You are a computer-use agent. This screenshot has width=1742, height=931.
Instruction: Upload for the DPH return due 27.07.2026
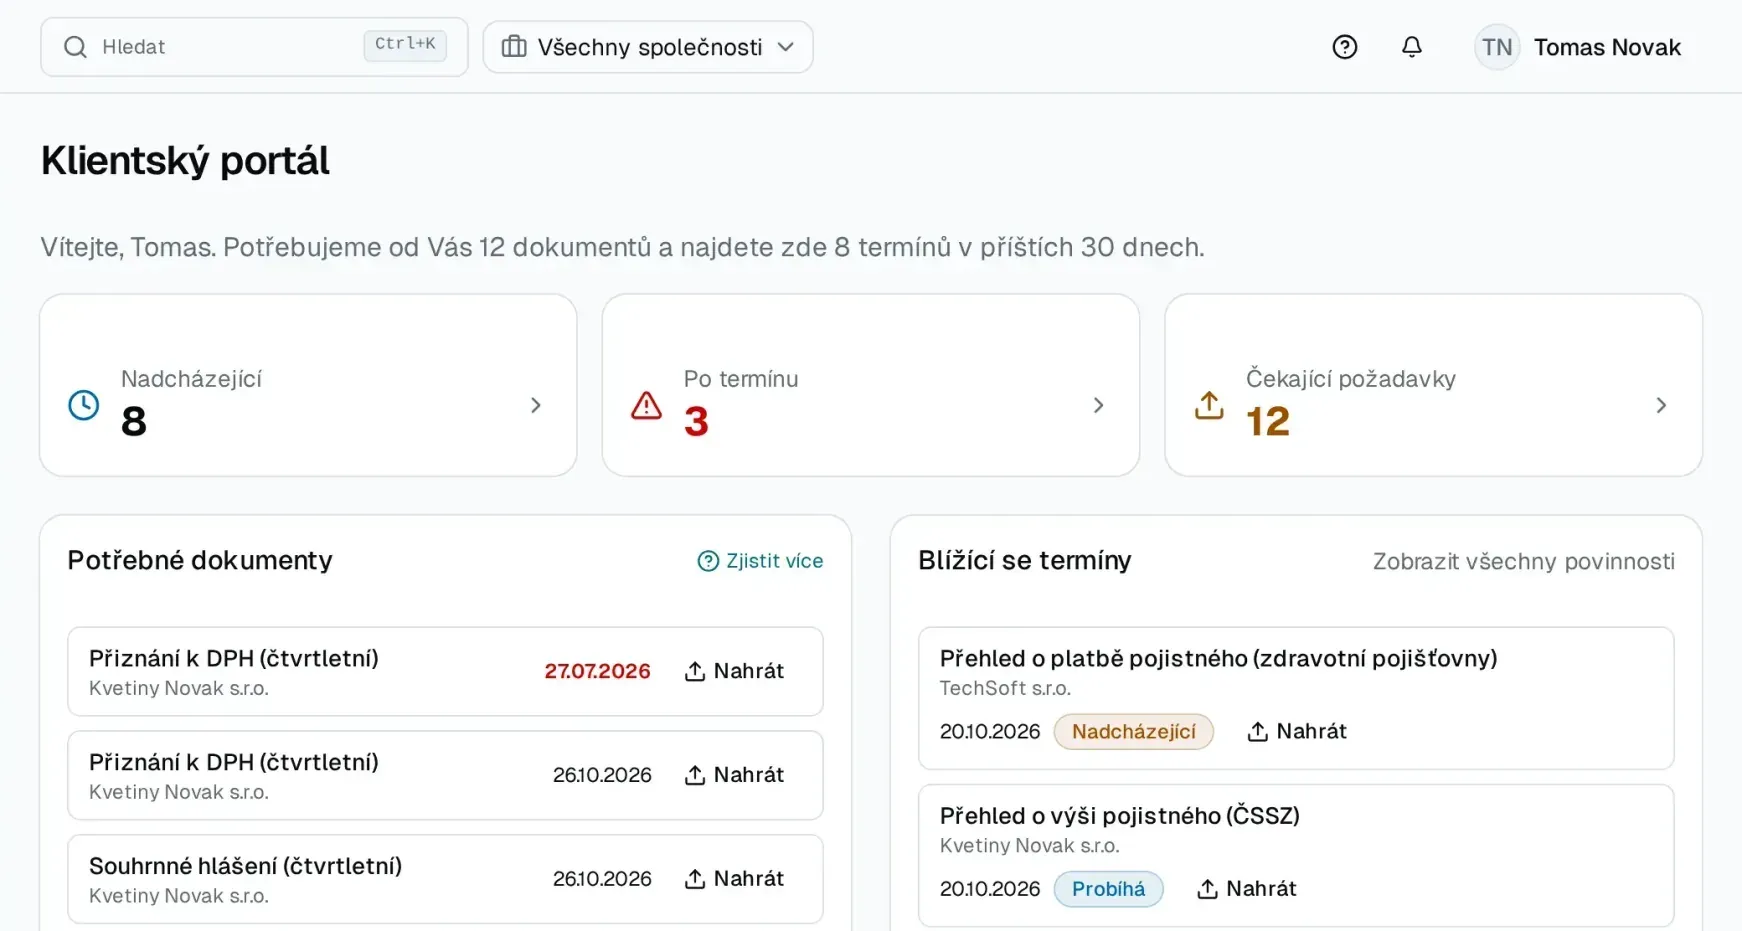pos(734,671)
